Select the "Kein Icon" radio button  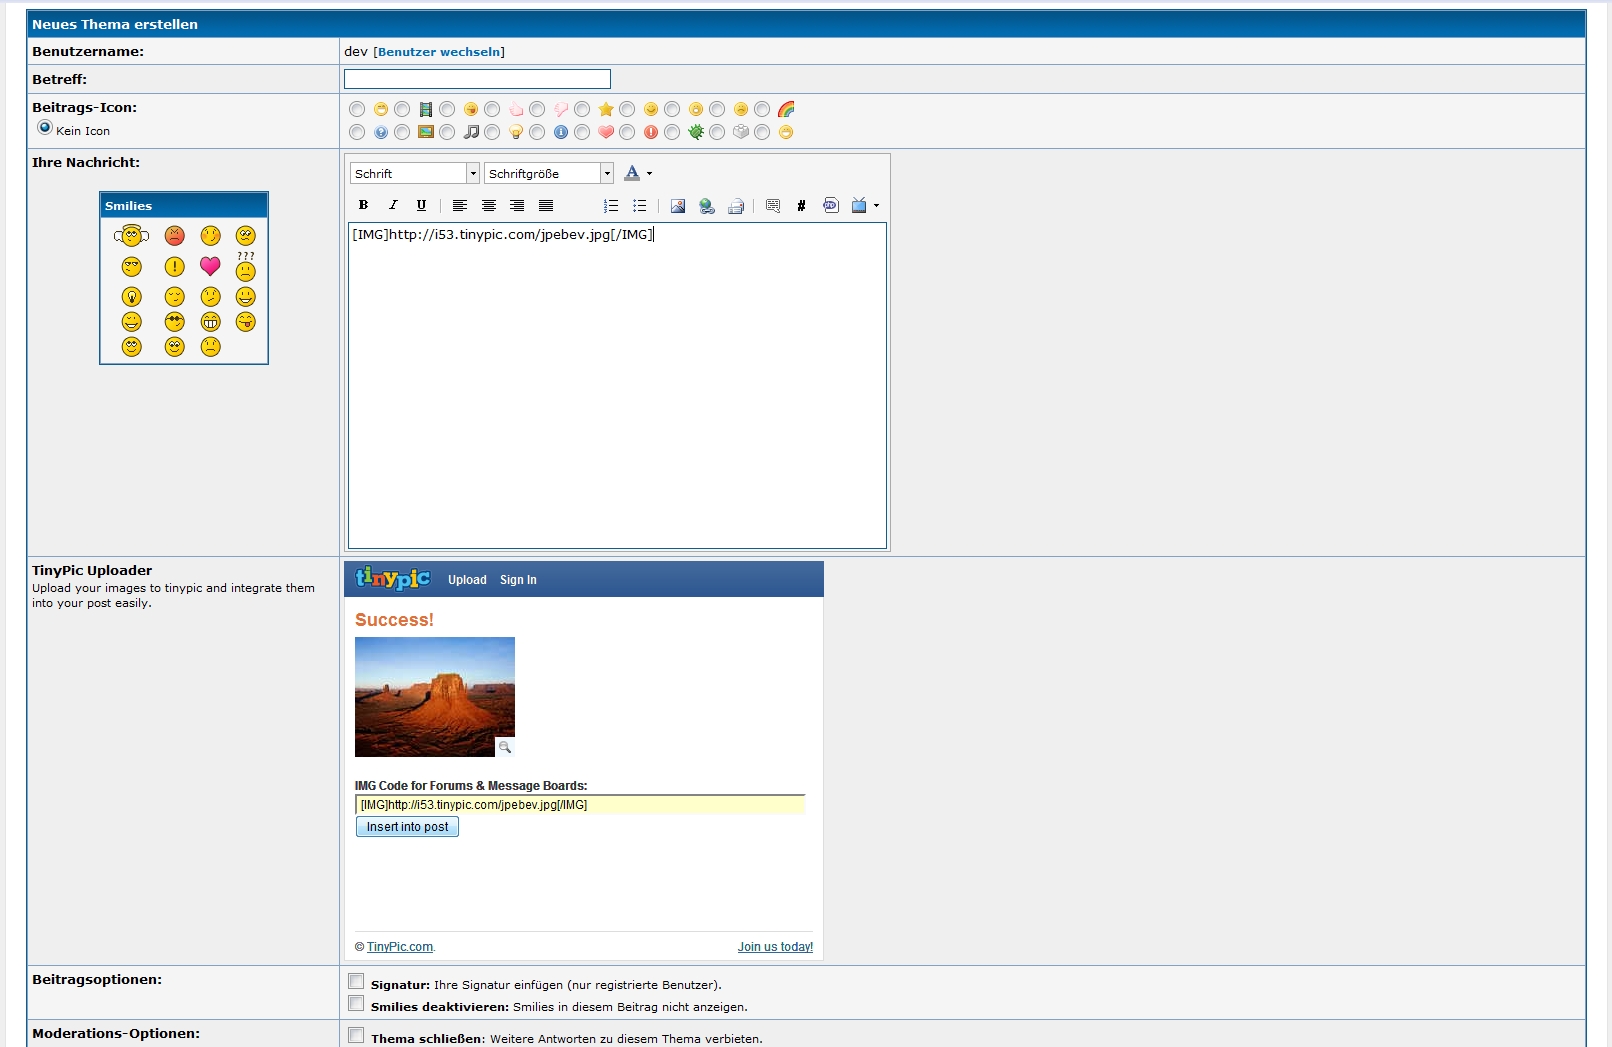tap(45, 128)
